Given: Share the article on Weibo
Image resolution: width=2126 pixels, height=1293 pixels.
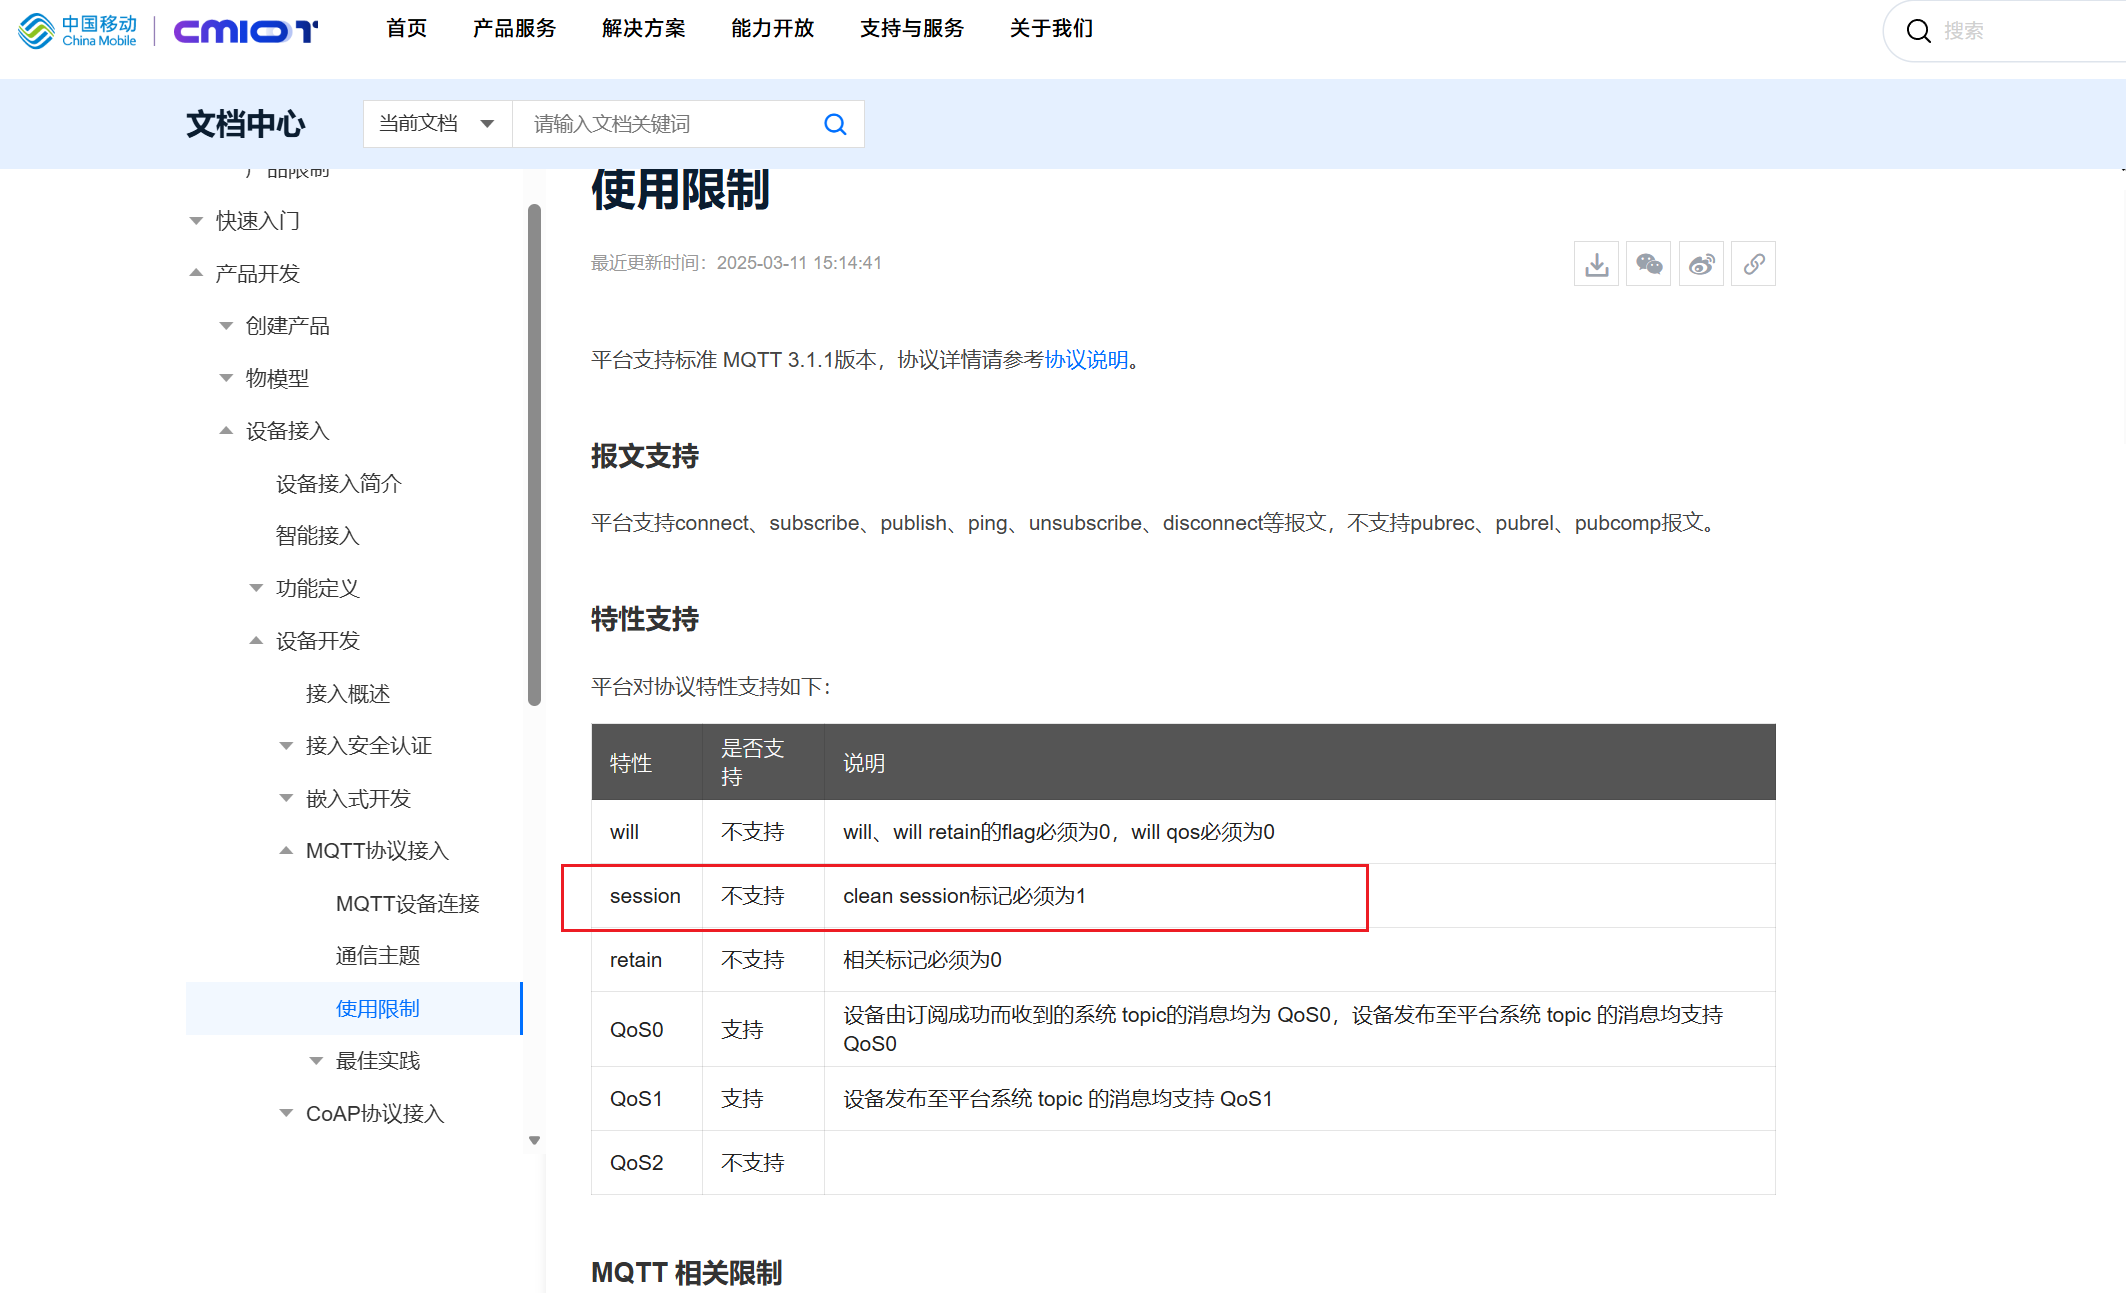Looking at the screenshot, I should pyautogui.click(x=1701, y=263).
